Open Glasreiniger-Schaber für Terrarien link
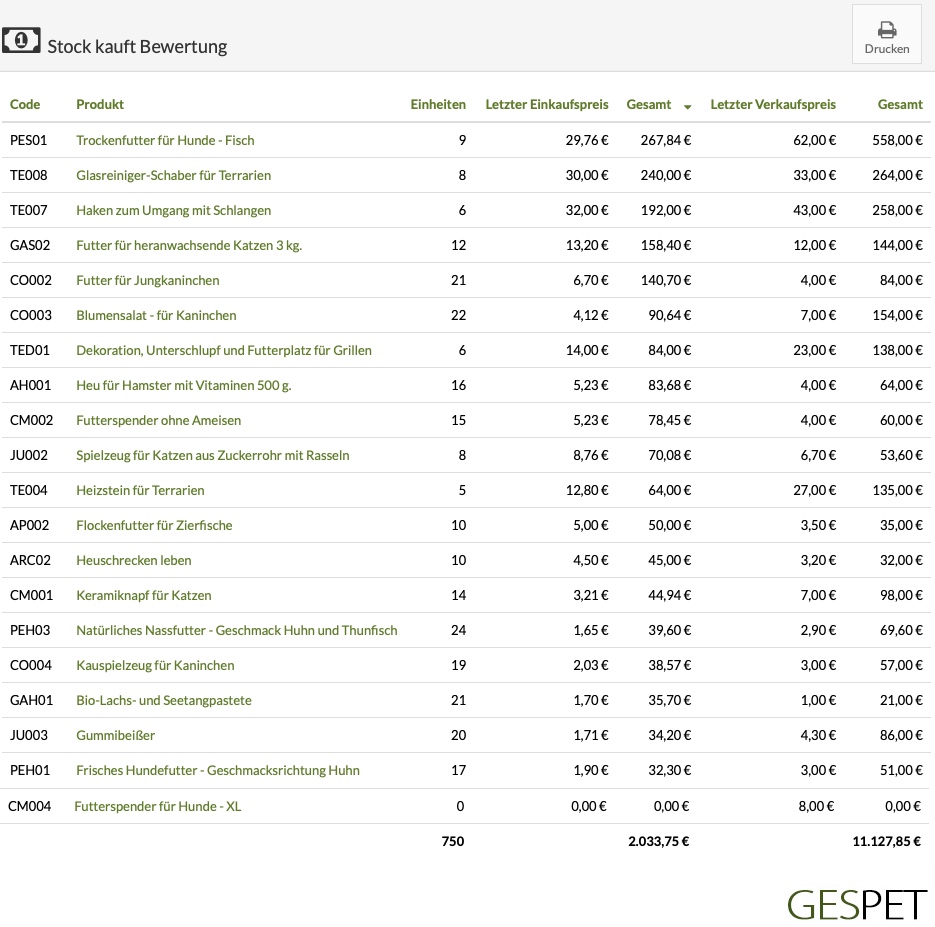This screenshot has height=927, width=935. click(174, 175)
